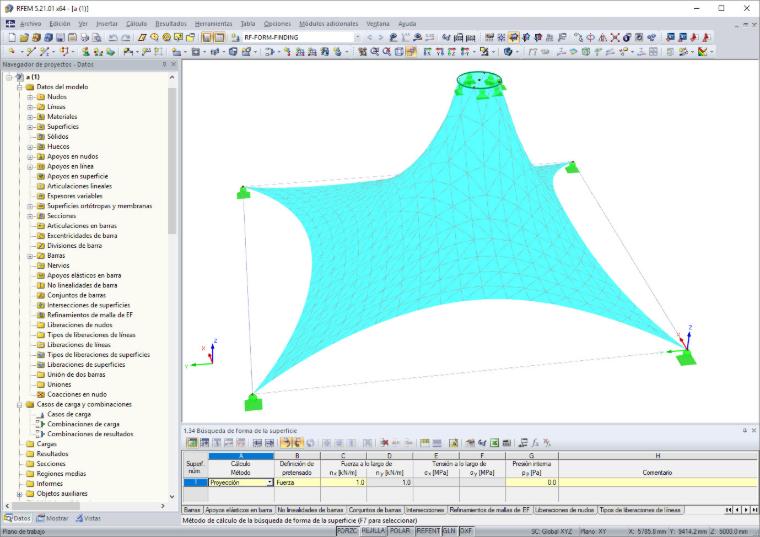Toggle the table panel display icon
760x537 pixels.
click(219, 37)
